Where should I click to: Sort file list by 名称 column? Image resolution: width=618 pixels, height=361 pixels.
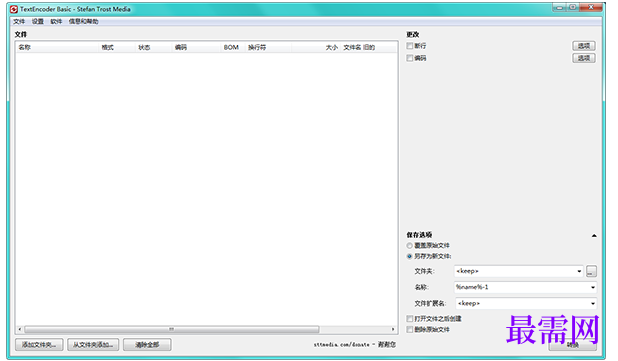click(x=57, y=47)
